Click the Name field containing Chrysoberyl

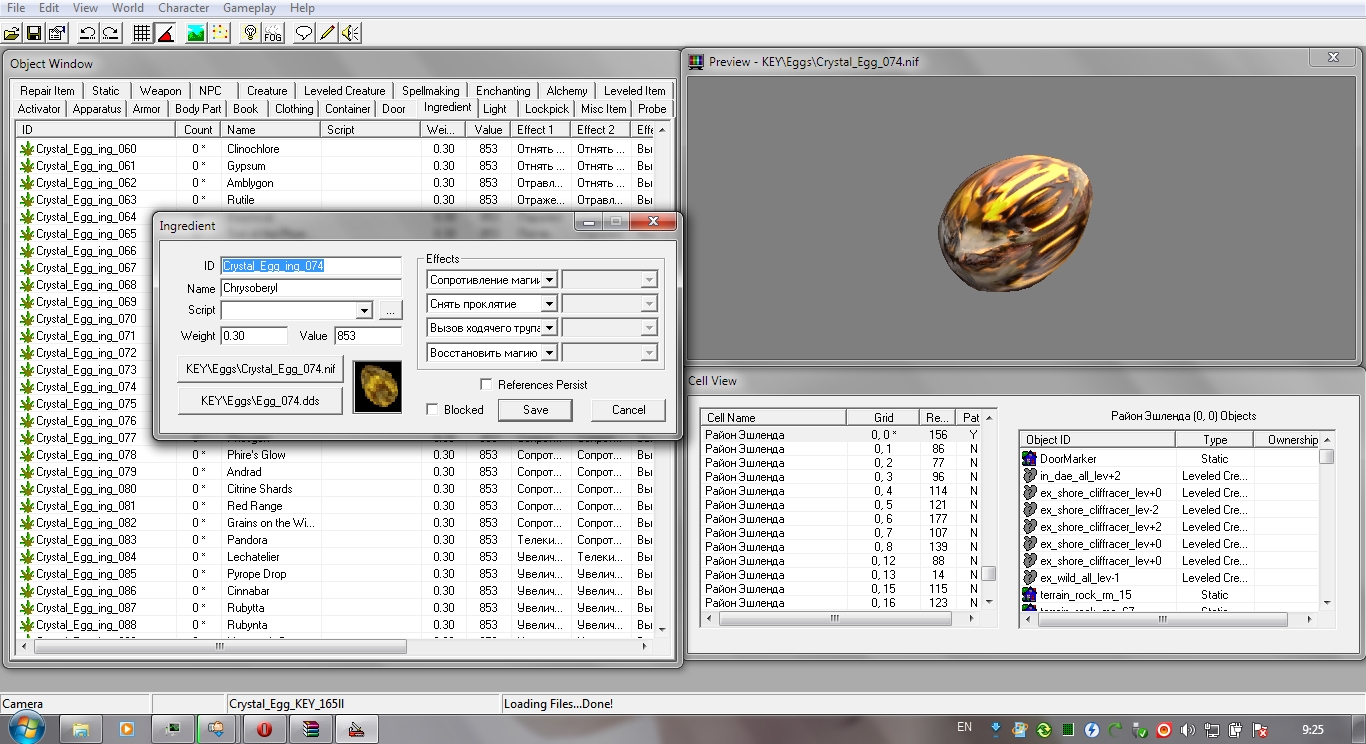311,288
